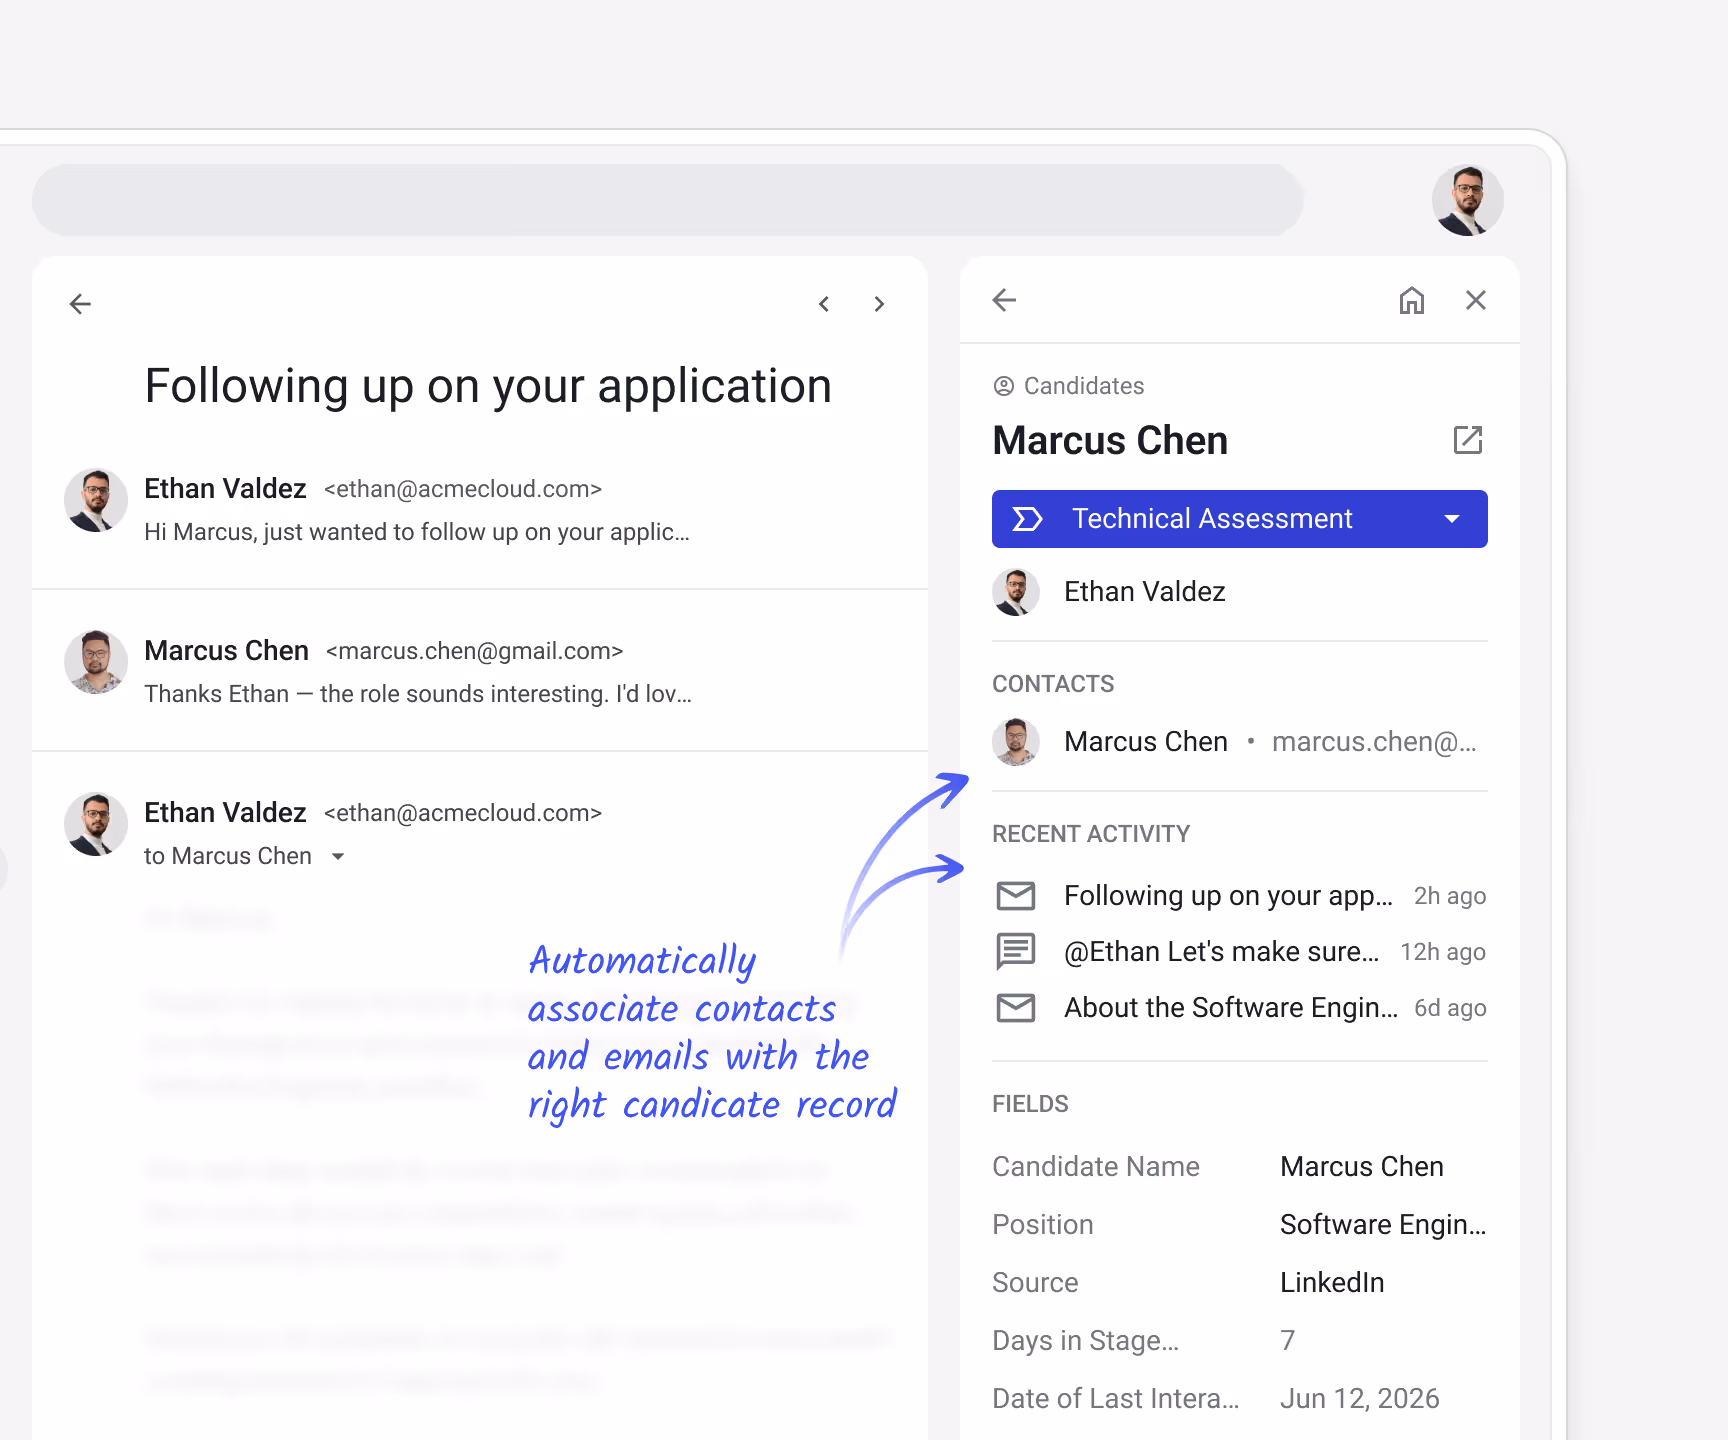Screen dimensions: 1728x1440
Task: Go to the home icon in the side panel
Action: [1412, 300]
